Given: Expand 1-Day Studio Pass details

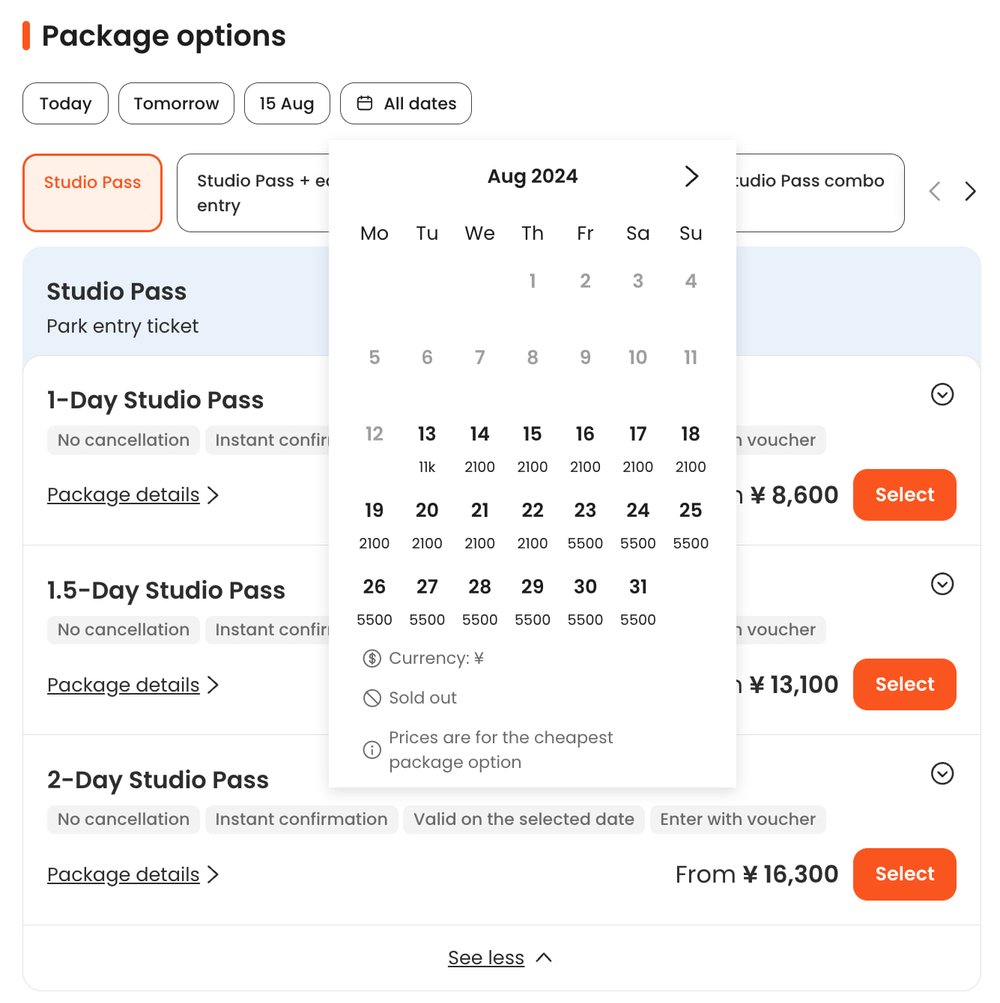Looking at the screenshot, I should [x=942, y=395].
